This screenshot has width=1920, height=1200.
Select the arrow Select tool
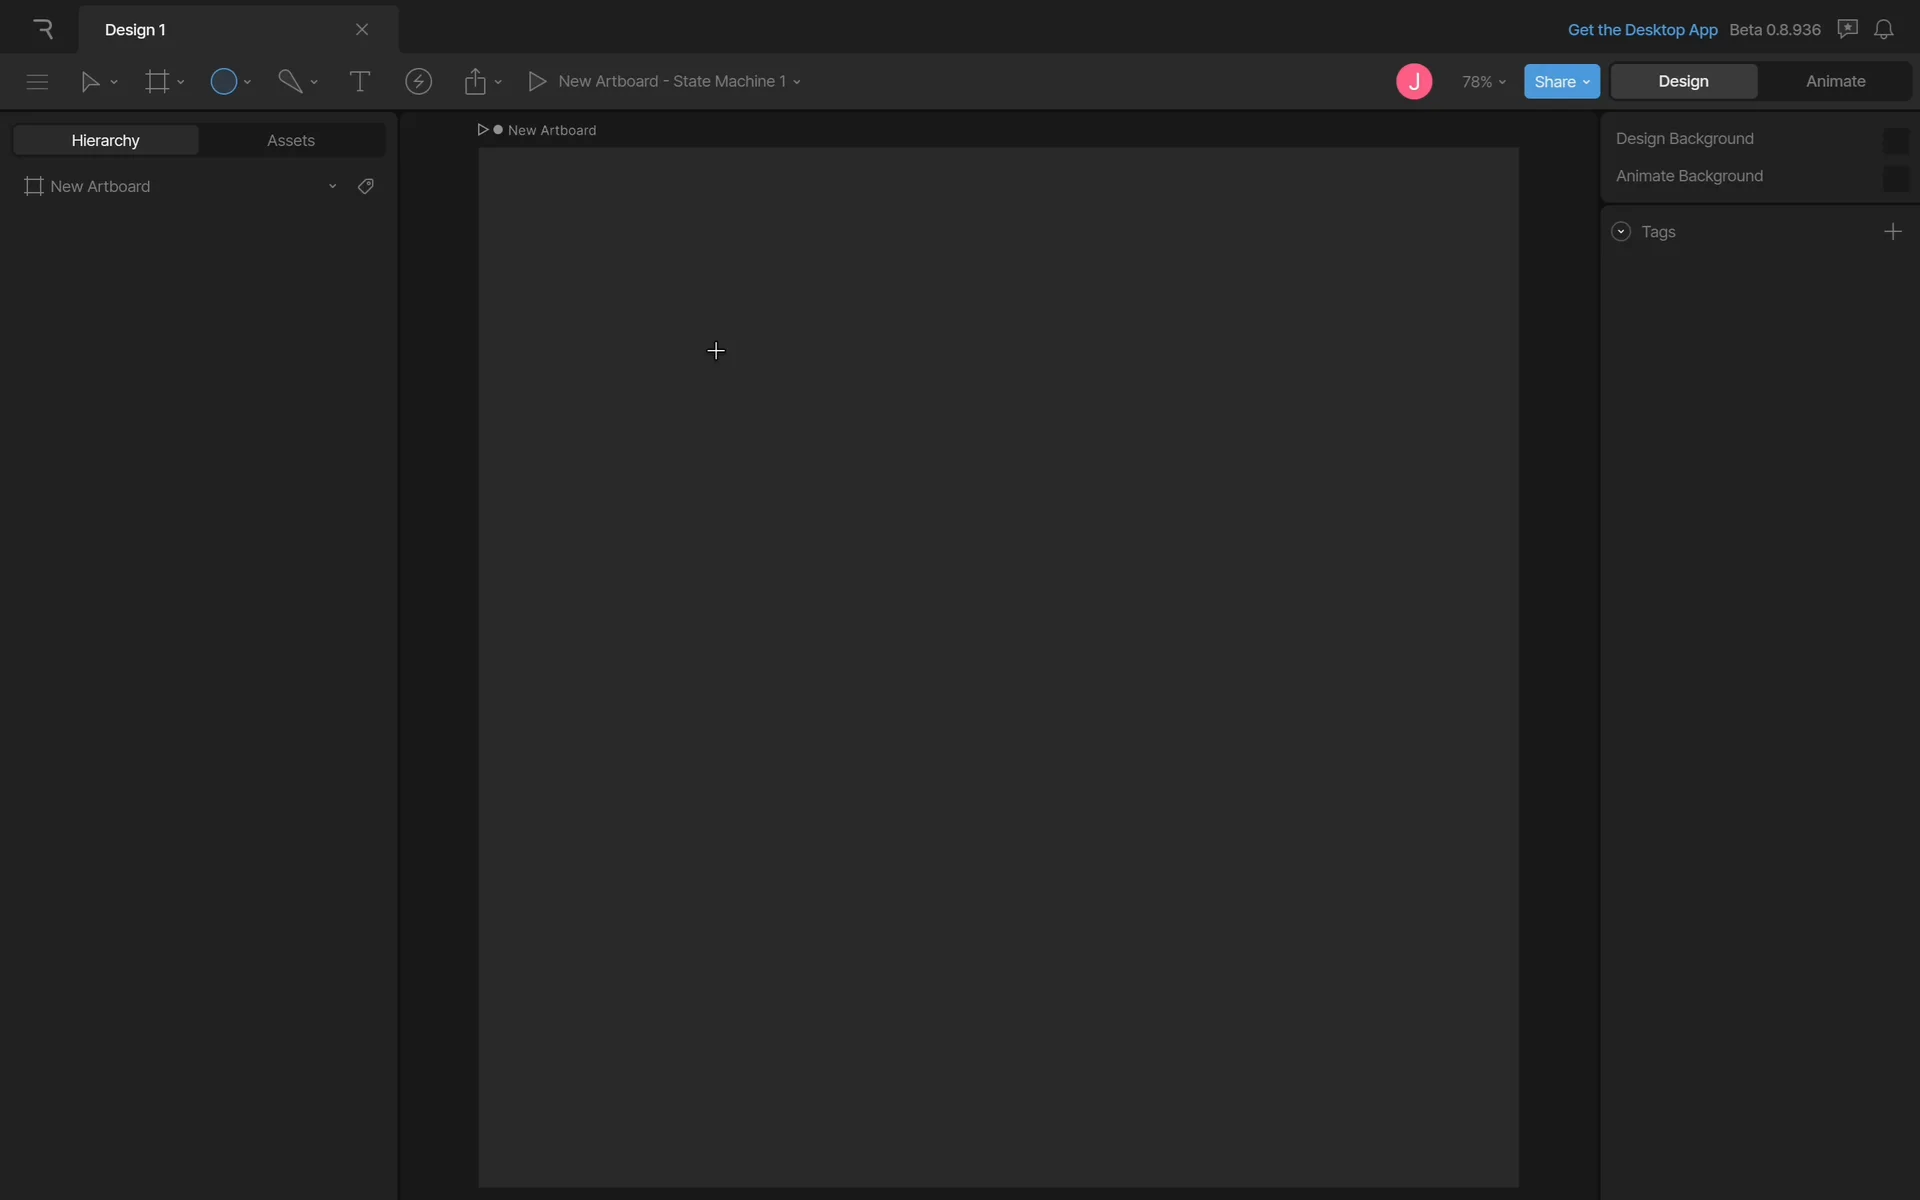click(x=90, y=82)
